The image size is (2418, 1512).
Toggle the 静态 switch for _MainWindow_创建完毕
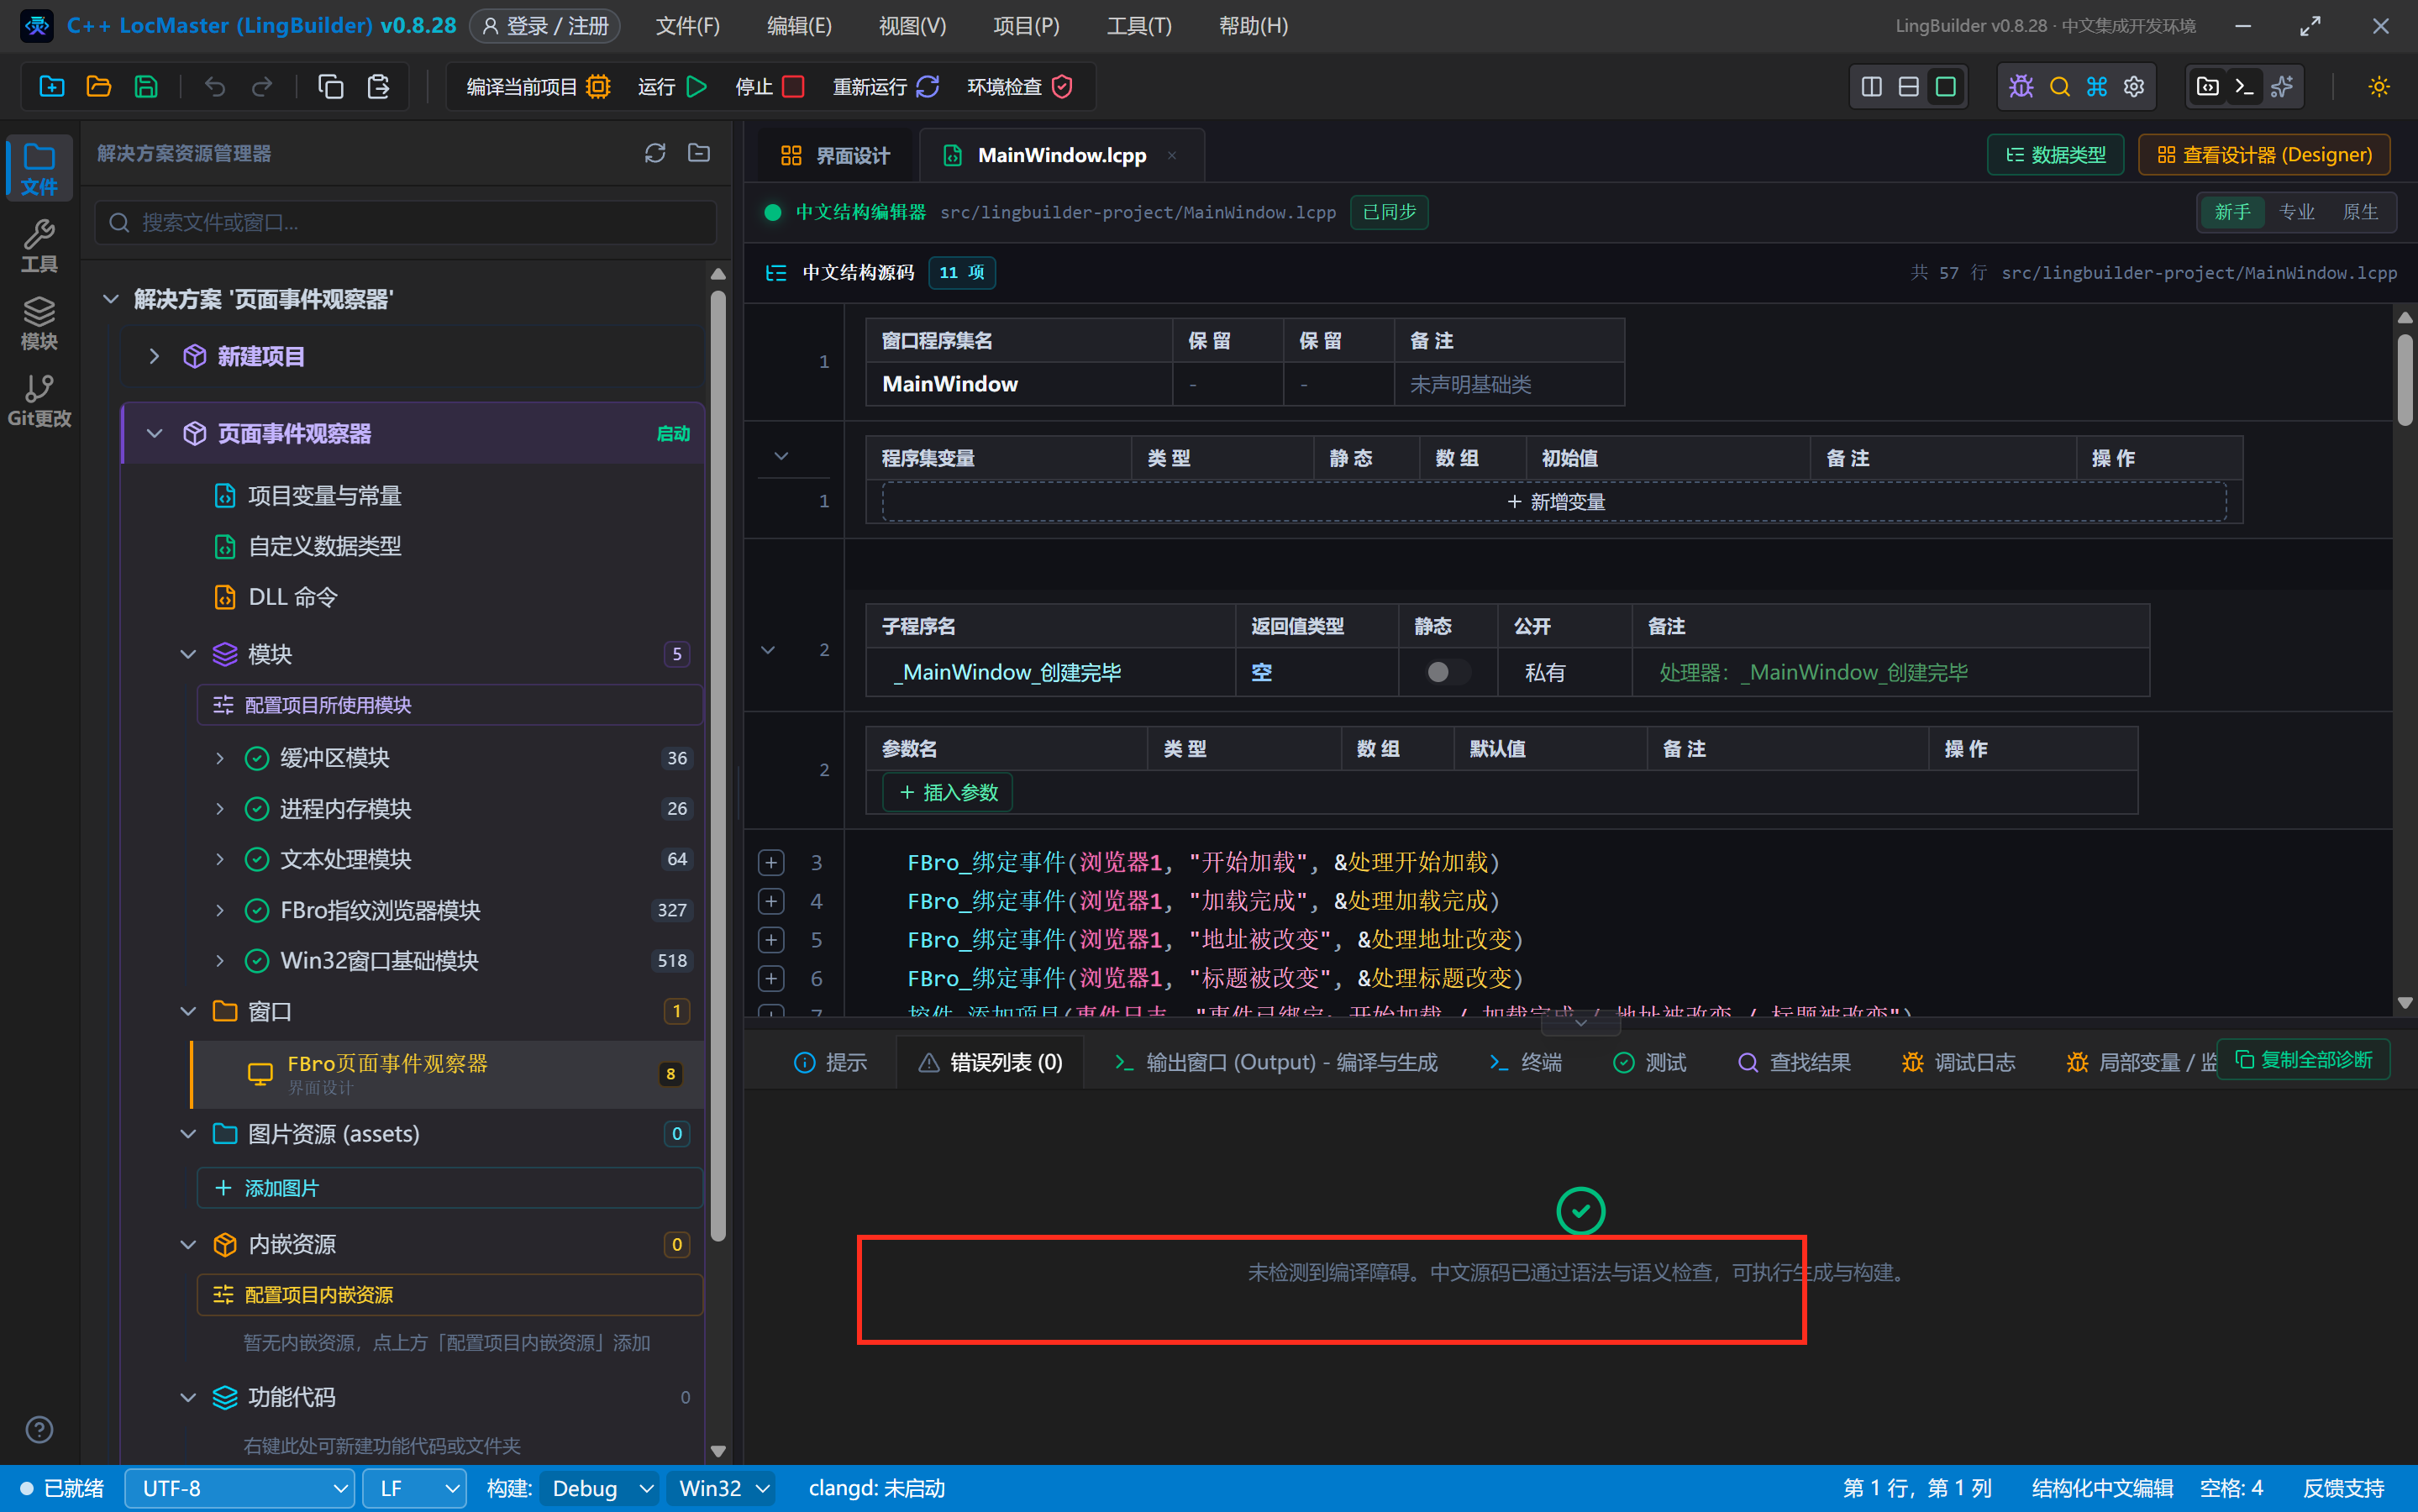(x=1447, y=672)
